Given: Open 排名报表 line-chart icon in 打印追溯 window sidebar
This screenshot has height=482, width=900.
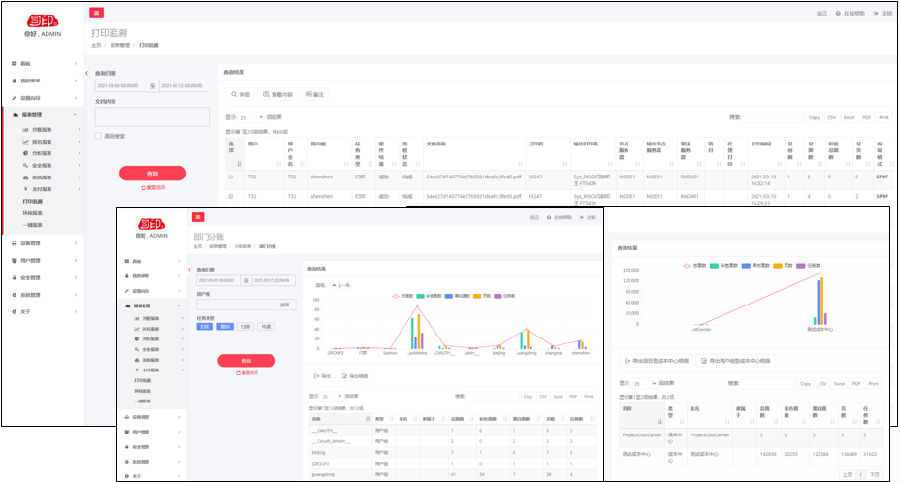Looking at the screenshot, I should click(x=25, y=142).
